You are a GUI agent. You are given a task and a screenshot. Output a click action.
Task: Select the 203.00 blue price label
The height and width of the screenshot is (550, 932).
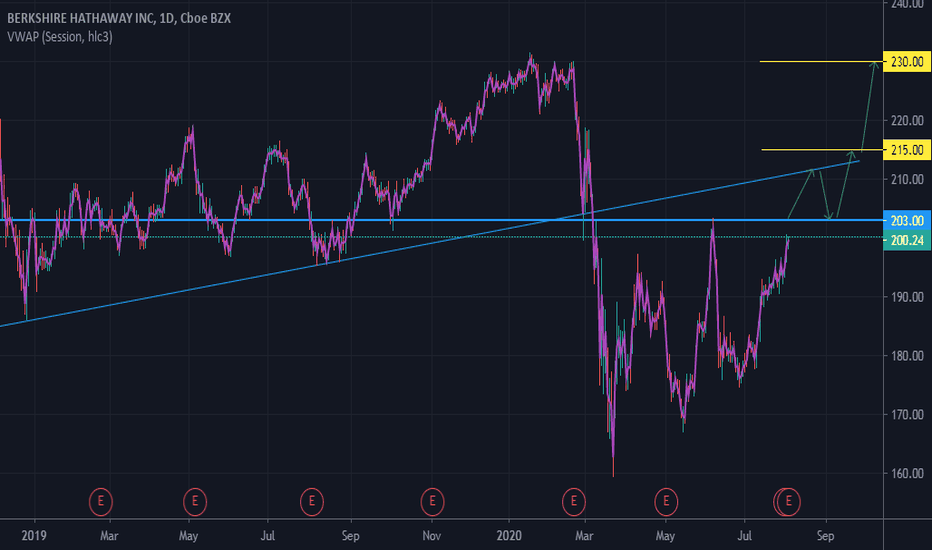[x=907, y=221]
